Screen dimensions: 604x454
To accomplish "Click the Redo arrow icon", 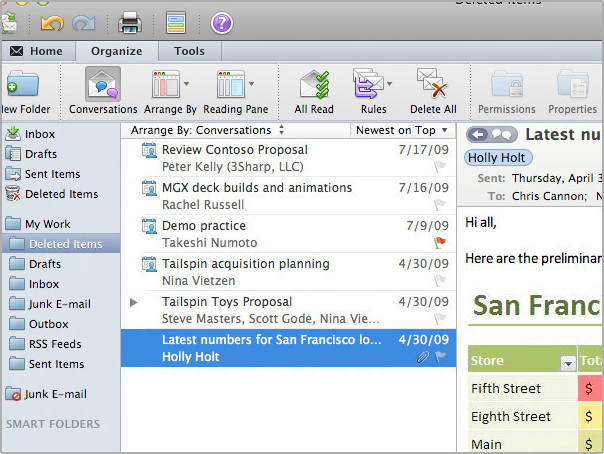I will coord(84,23).
